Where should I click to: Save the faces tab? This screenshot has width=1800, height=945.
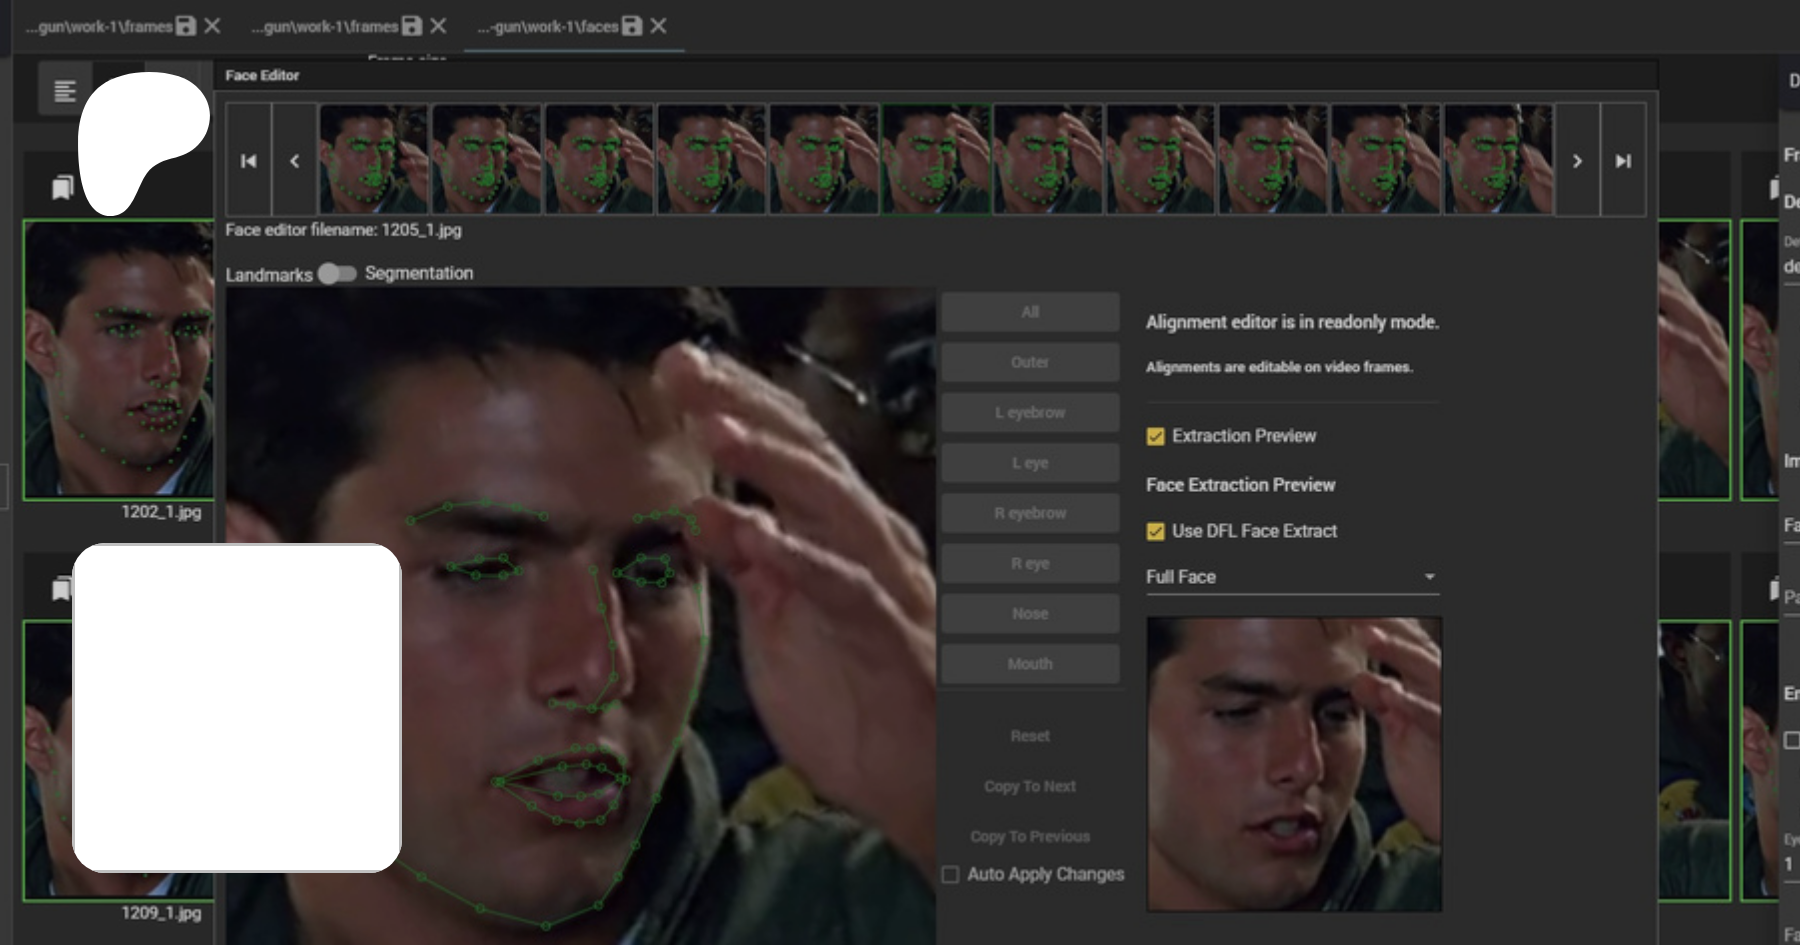point(632,26)
